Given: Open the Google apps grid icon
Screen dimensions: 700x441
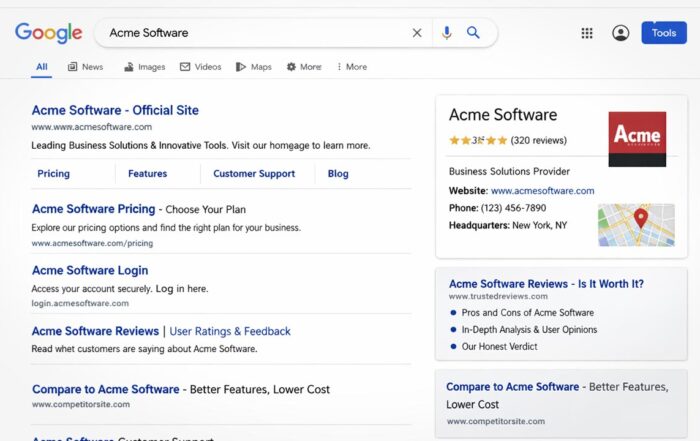Looking at the screenshot, I should (x=587, y=33).
